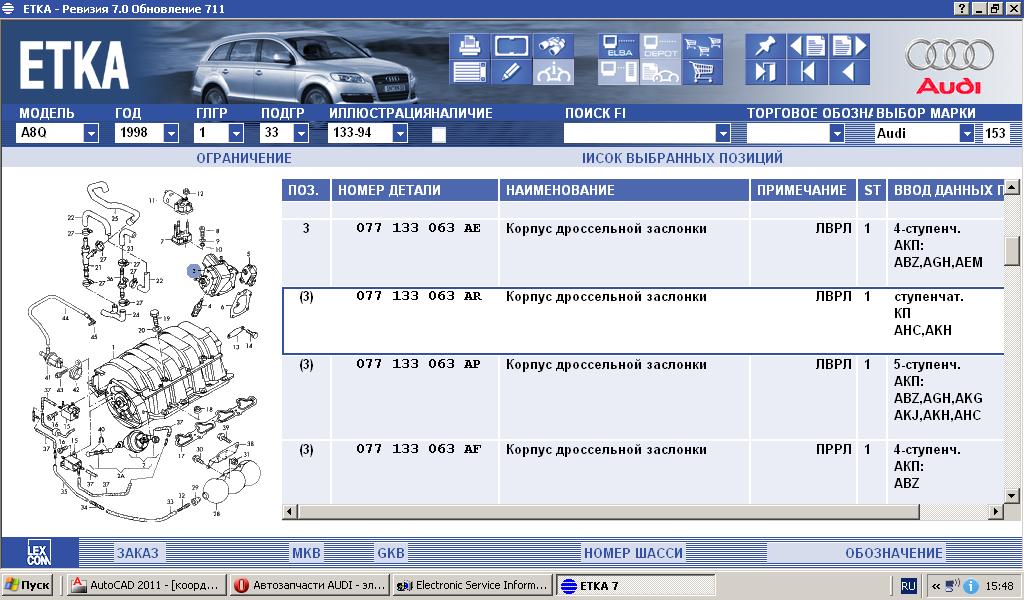Go to next page document icon
Image resolution: width=1024 pixels, height=600 pixels.
pos(848,46)
